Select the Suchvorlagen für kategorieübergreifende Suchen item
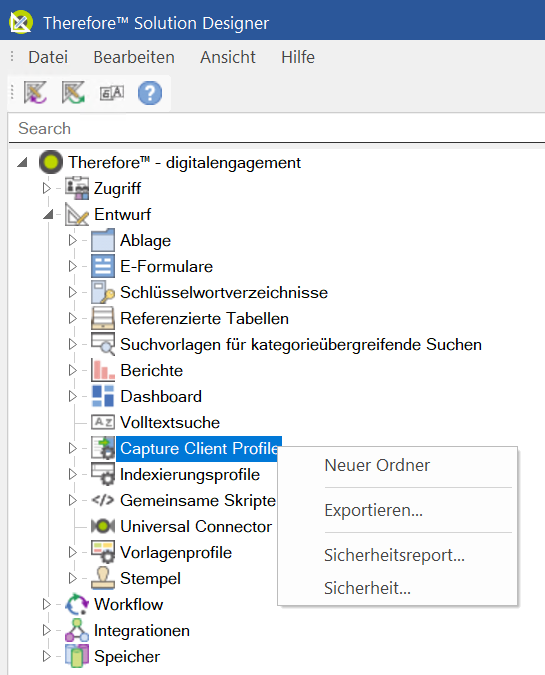The width and height of the screenshot is (545, 675). pyautogui.click(x=300, y=344)
